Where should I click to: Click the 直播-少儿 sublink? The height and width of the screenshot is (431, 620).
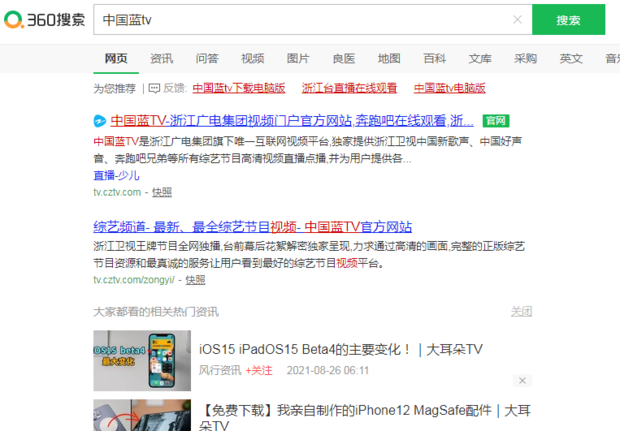[116, 175]
